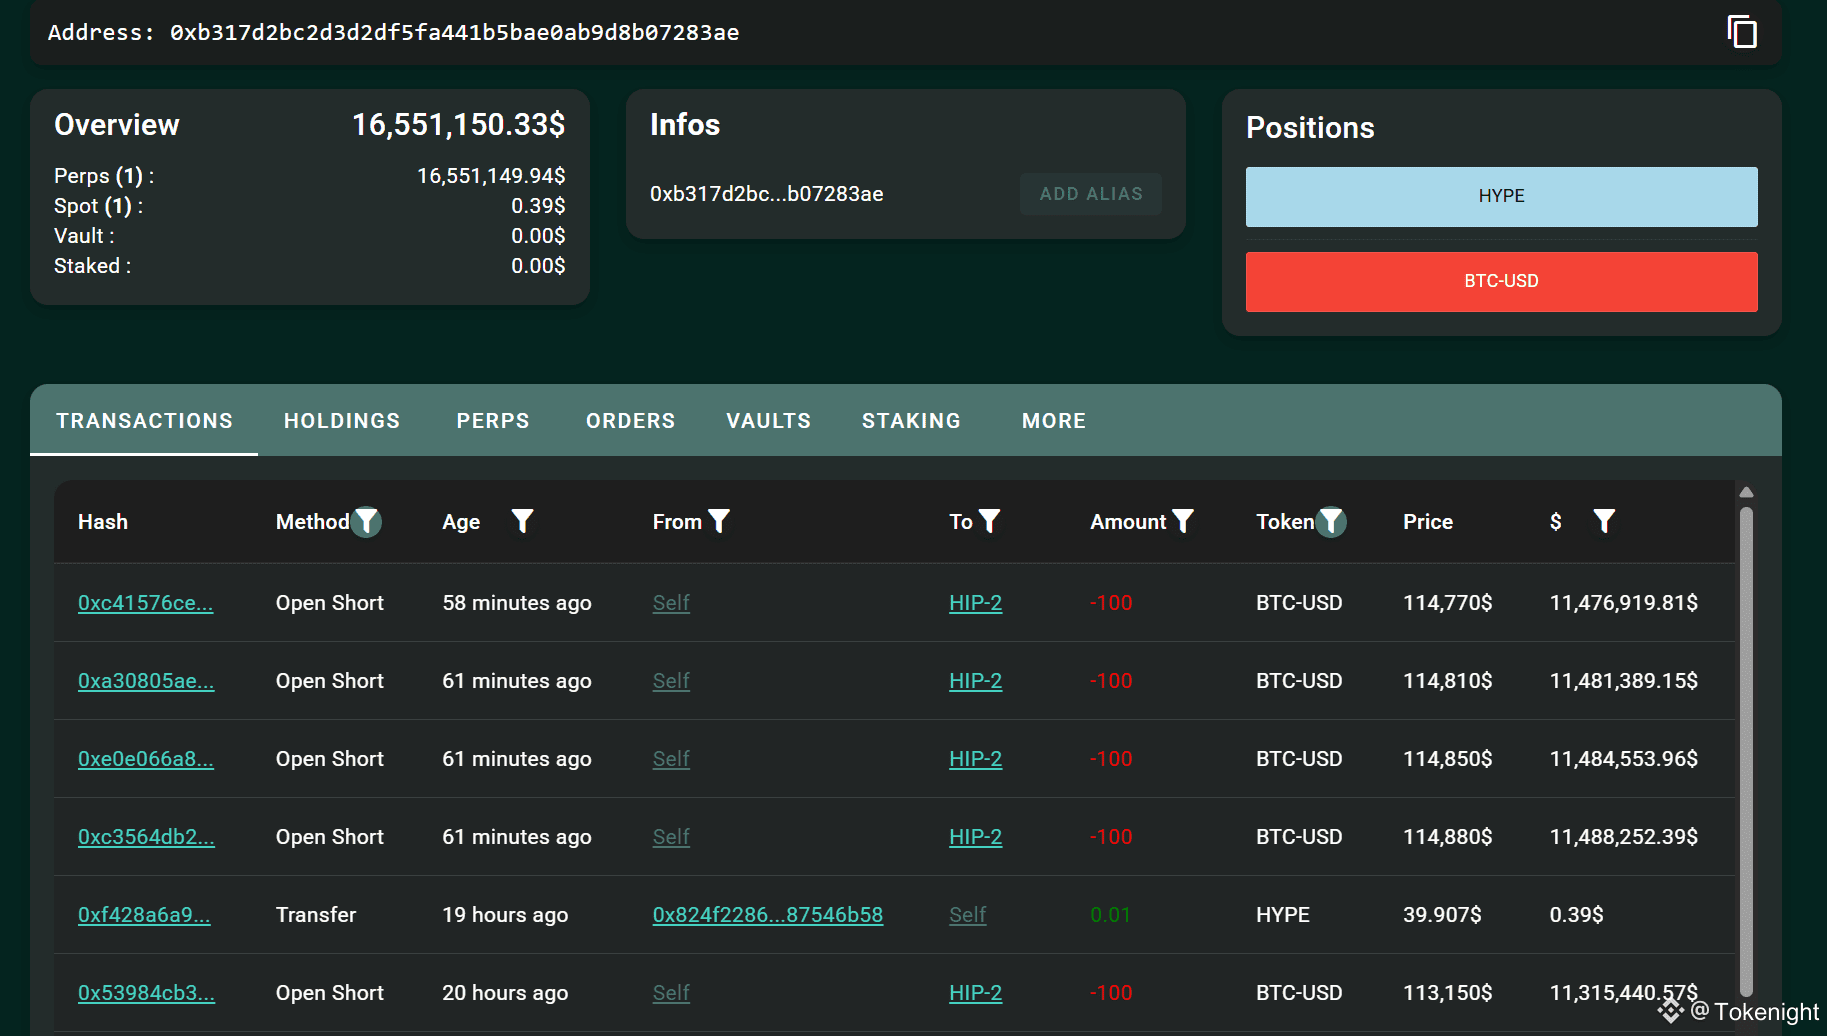Click the Amount column header label
Image resolution: width=1827 pixels, height=1036 pixels.
point(1128,522)
